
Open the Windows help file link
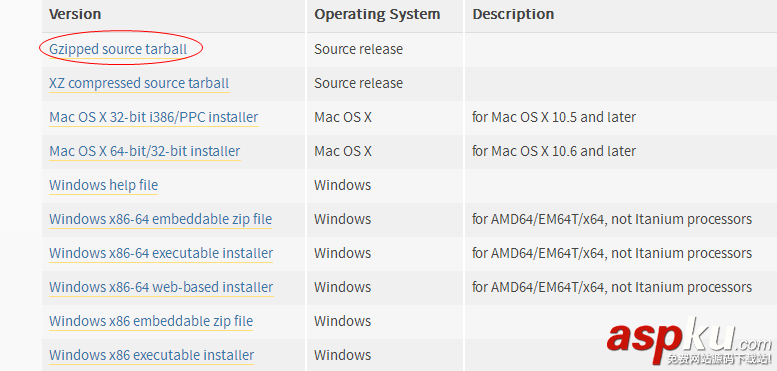(x=104, y=185)
